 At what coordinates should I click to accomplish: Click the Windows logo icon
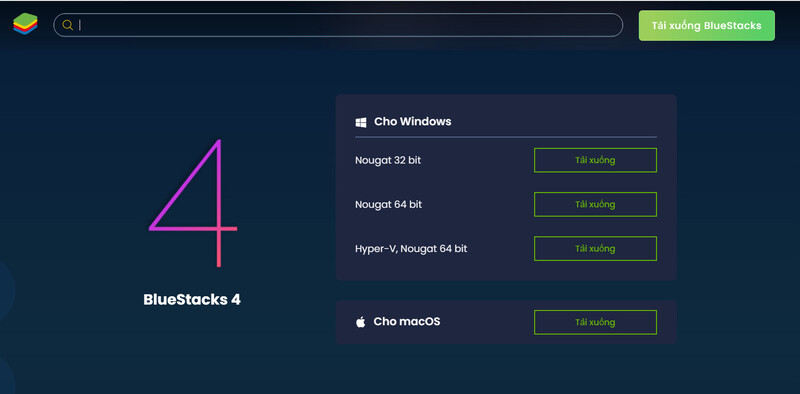click(361, 122)
